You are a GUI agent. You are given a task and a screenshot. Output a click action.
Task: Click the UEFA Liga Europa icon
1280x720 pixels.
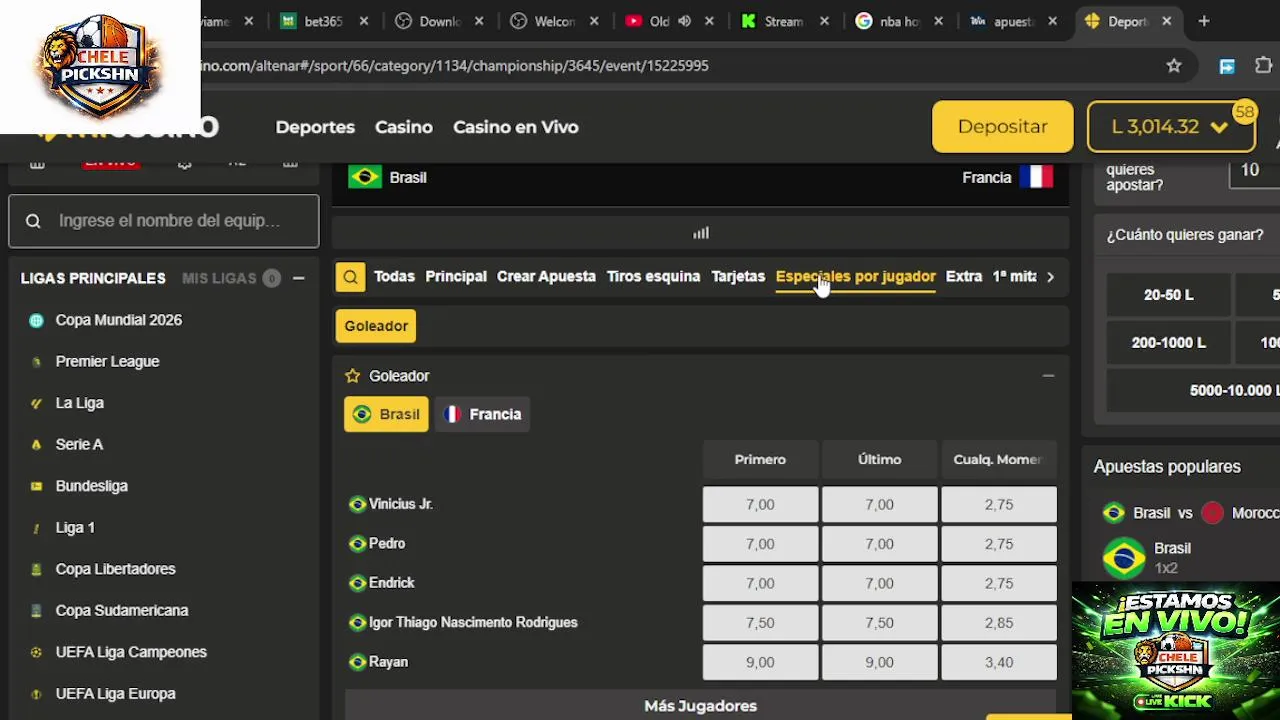(x=37, y=694)
